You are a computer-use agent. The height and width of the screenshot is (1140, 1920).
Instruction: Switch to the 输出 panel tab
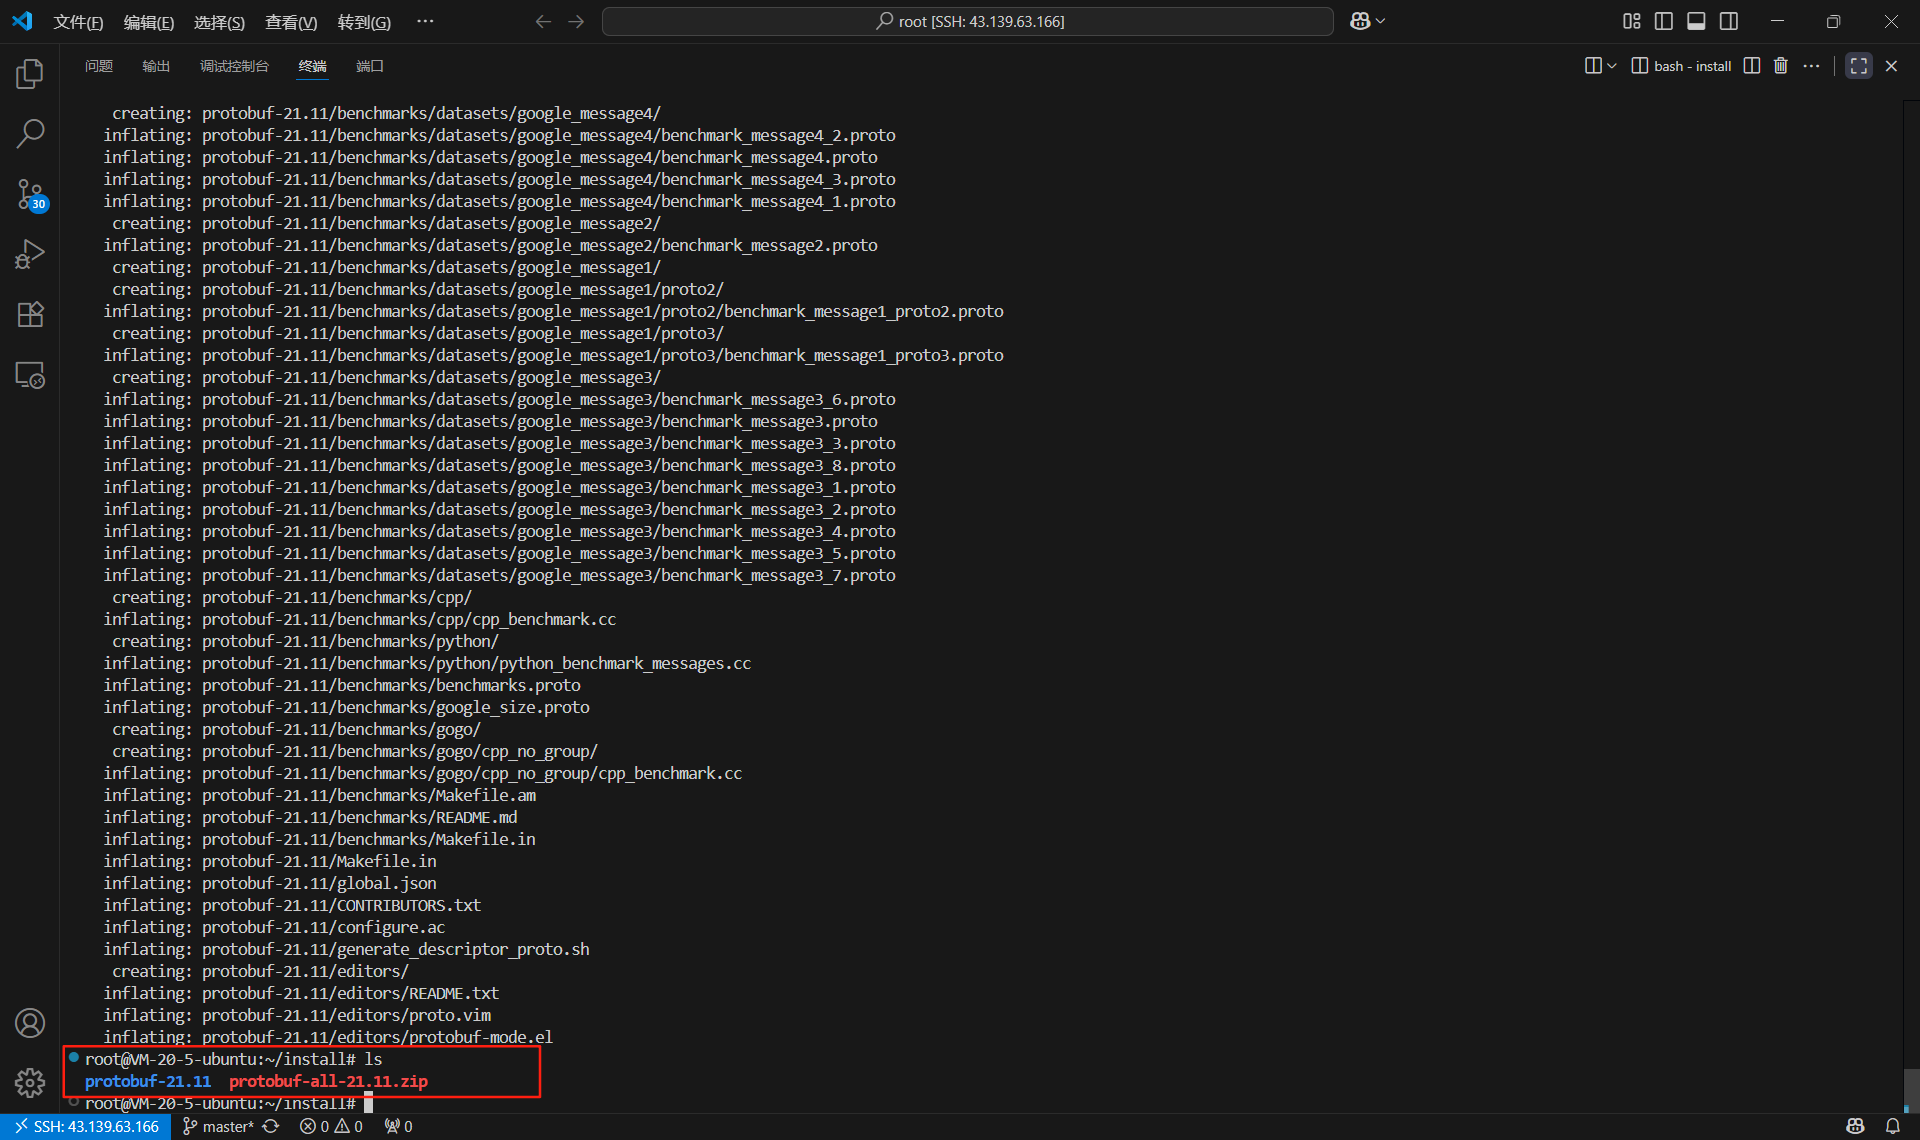[x=156, y=66]
